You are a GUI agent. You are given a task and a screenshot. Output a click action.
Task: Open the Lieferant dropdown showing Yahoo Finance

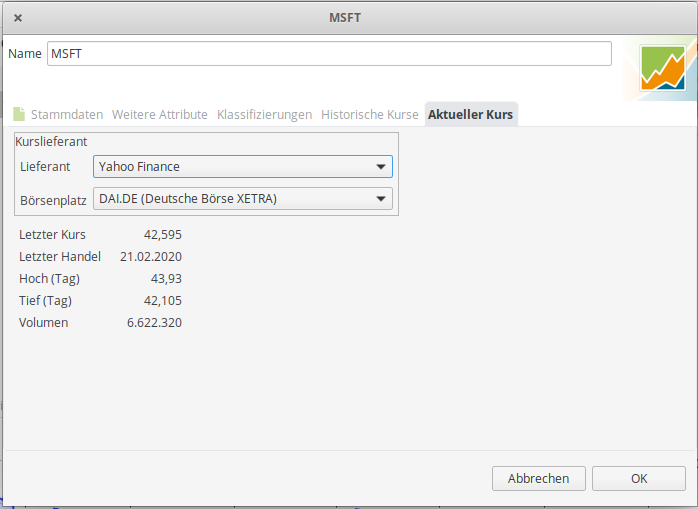point(243,167)
